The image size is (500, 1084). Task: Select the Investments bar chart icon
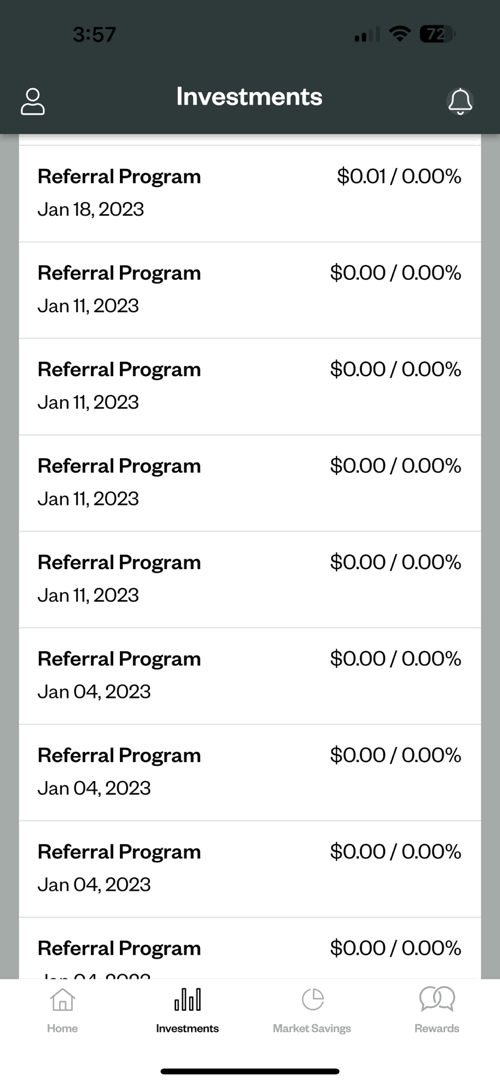click(x=187, y=1000)
